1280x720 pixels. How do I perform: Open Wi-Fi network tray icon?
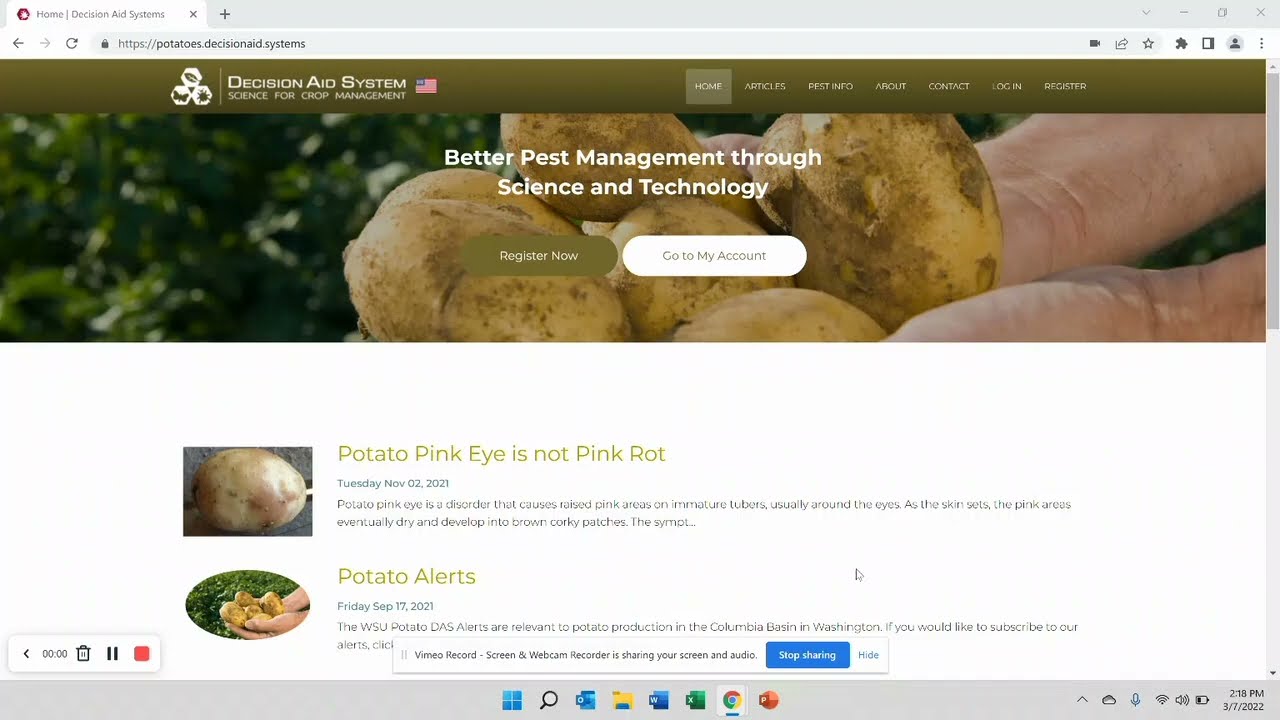pos(1162,700)
